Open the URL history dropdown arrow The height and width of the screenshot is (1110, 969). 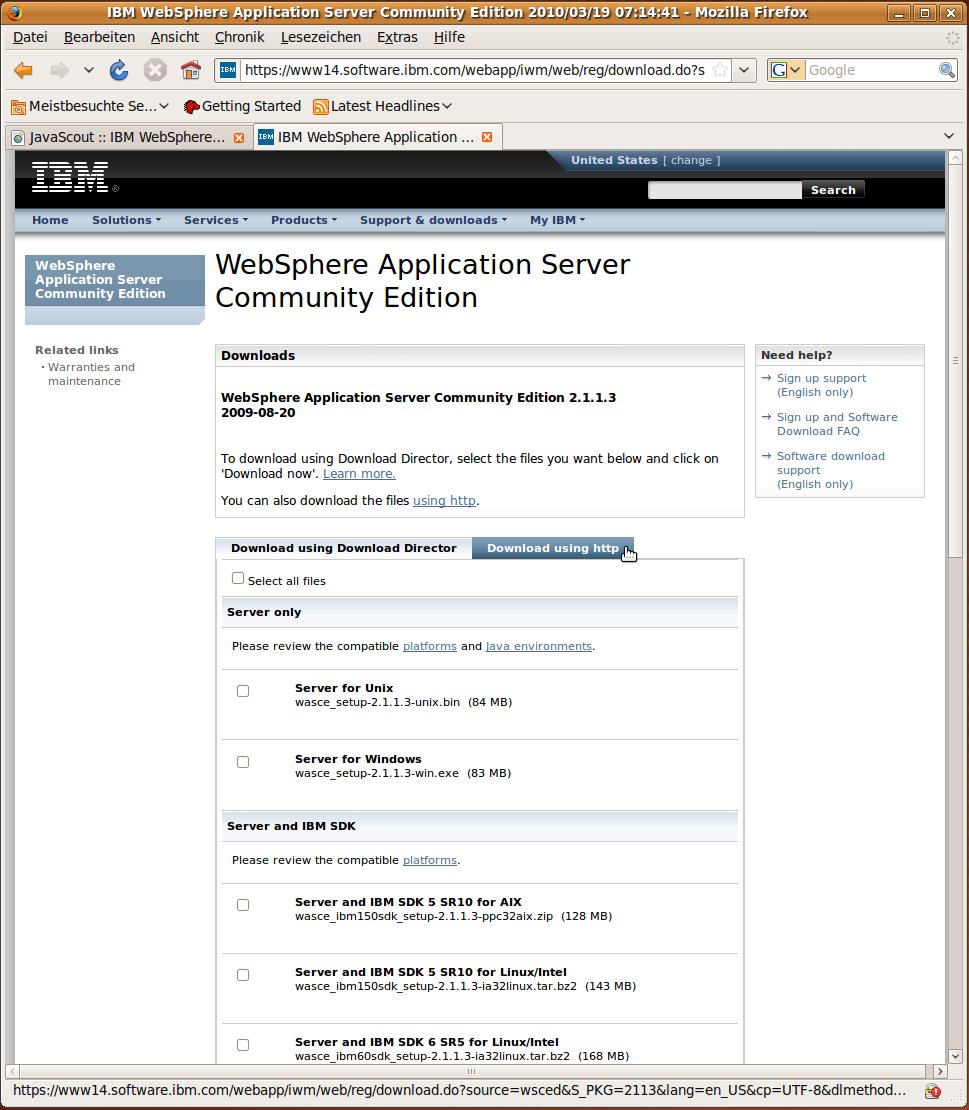[x=745, y=70]
